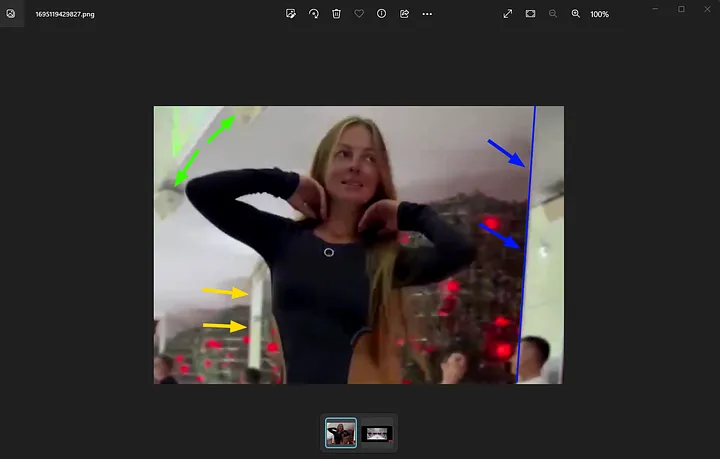720x459 pixels.
Task: Rotate the photo using the toolbar
Action: [313, 14]
